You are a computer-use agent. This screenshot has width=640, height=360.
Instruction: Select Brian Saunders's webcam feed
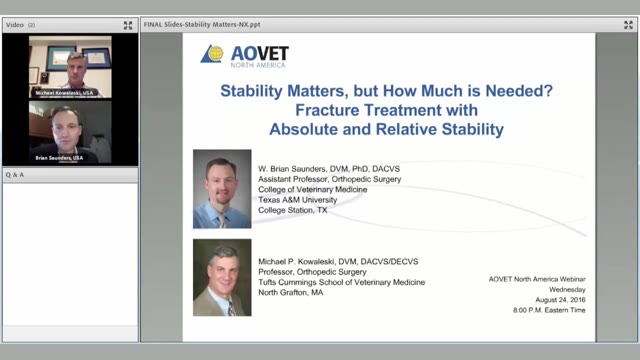pos(70,132)
